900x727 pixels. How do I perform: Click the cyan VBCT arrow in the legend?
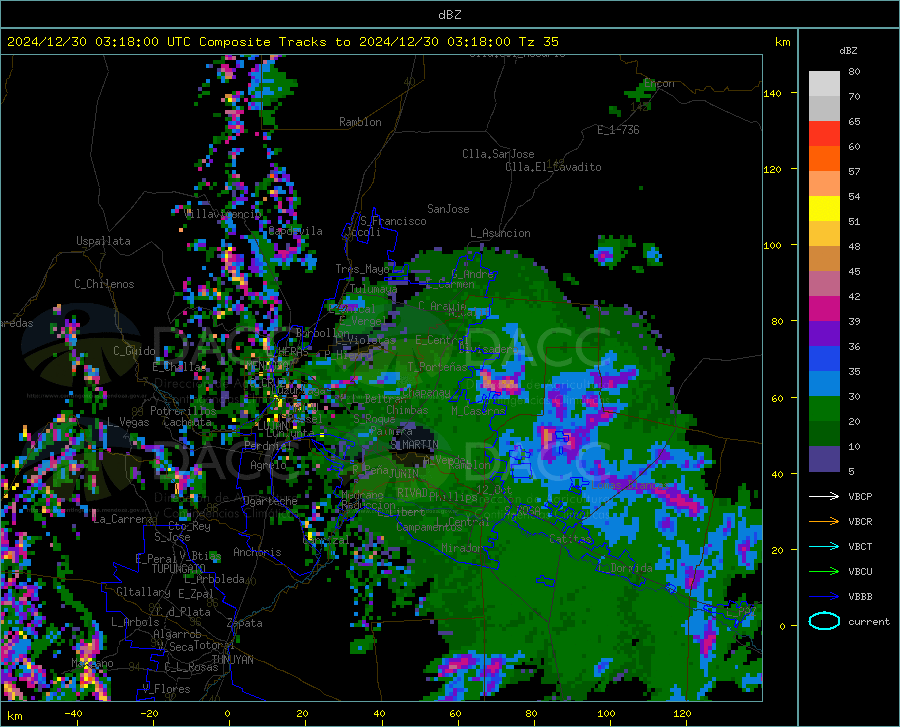(x=824, y=546)
